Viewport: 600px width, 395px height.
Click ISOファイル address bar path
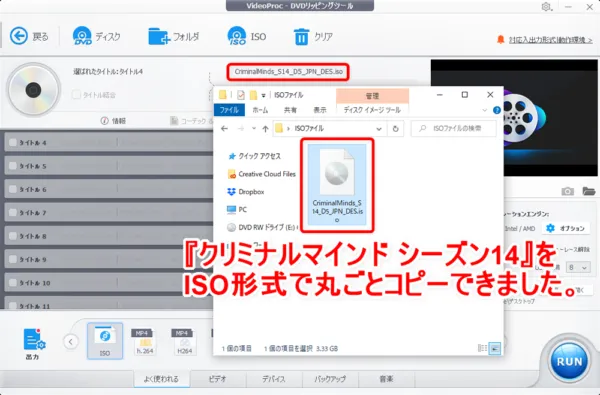(x=309, y=129)
